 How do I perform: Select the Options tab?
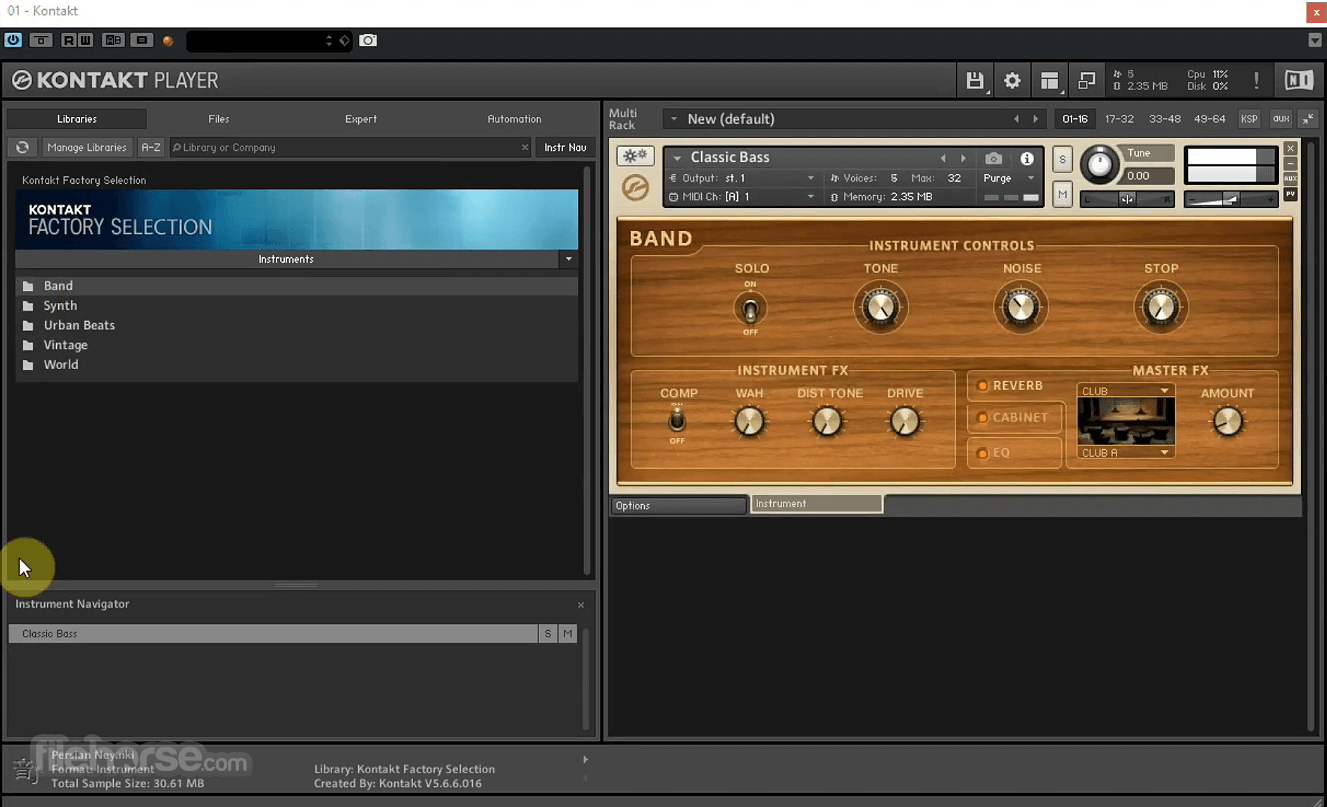679,506
